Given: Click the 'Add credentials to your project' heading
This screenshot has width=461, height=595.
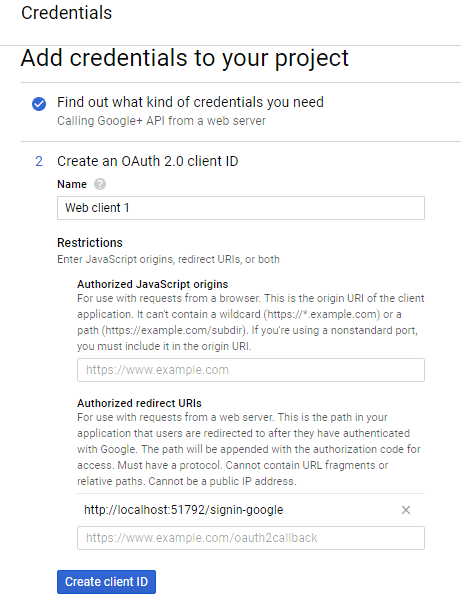Looking at the screenshot, I should [184, 58].
